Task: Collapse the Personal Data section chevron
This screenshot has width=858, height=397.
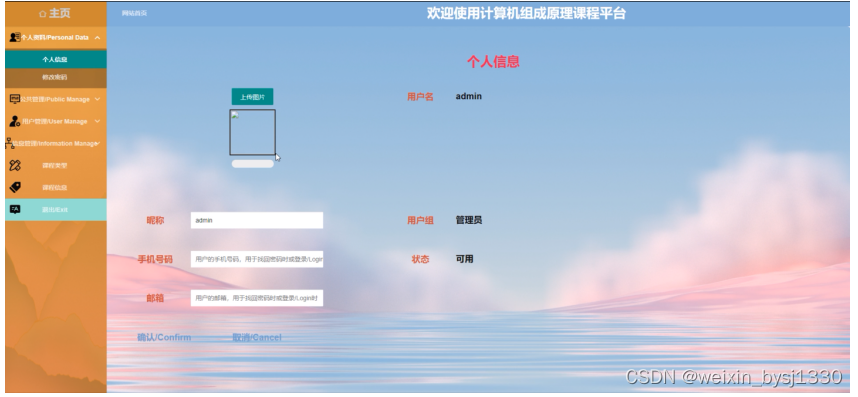Action: pos(97,38)
